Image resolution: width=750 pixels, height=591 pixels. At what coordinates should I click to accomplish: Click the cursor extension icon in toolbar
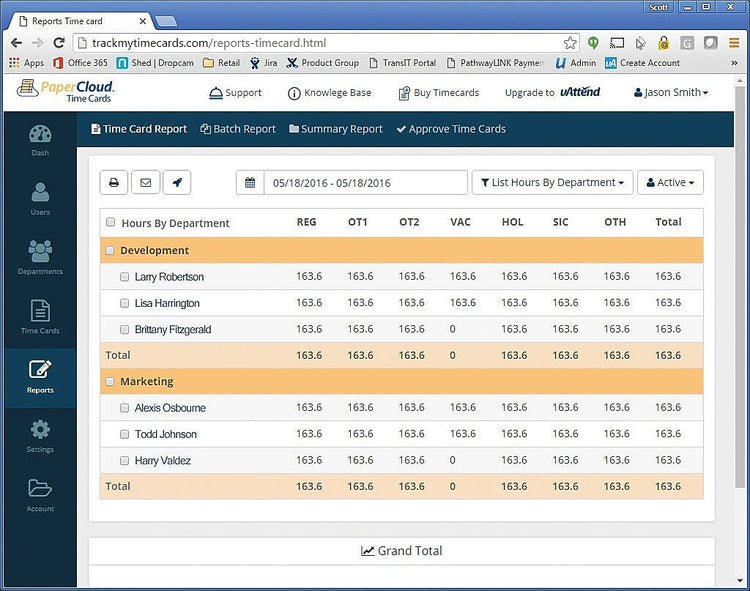[640, 44]
